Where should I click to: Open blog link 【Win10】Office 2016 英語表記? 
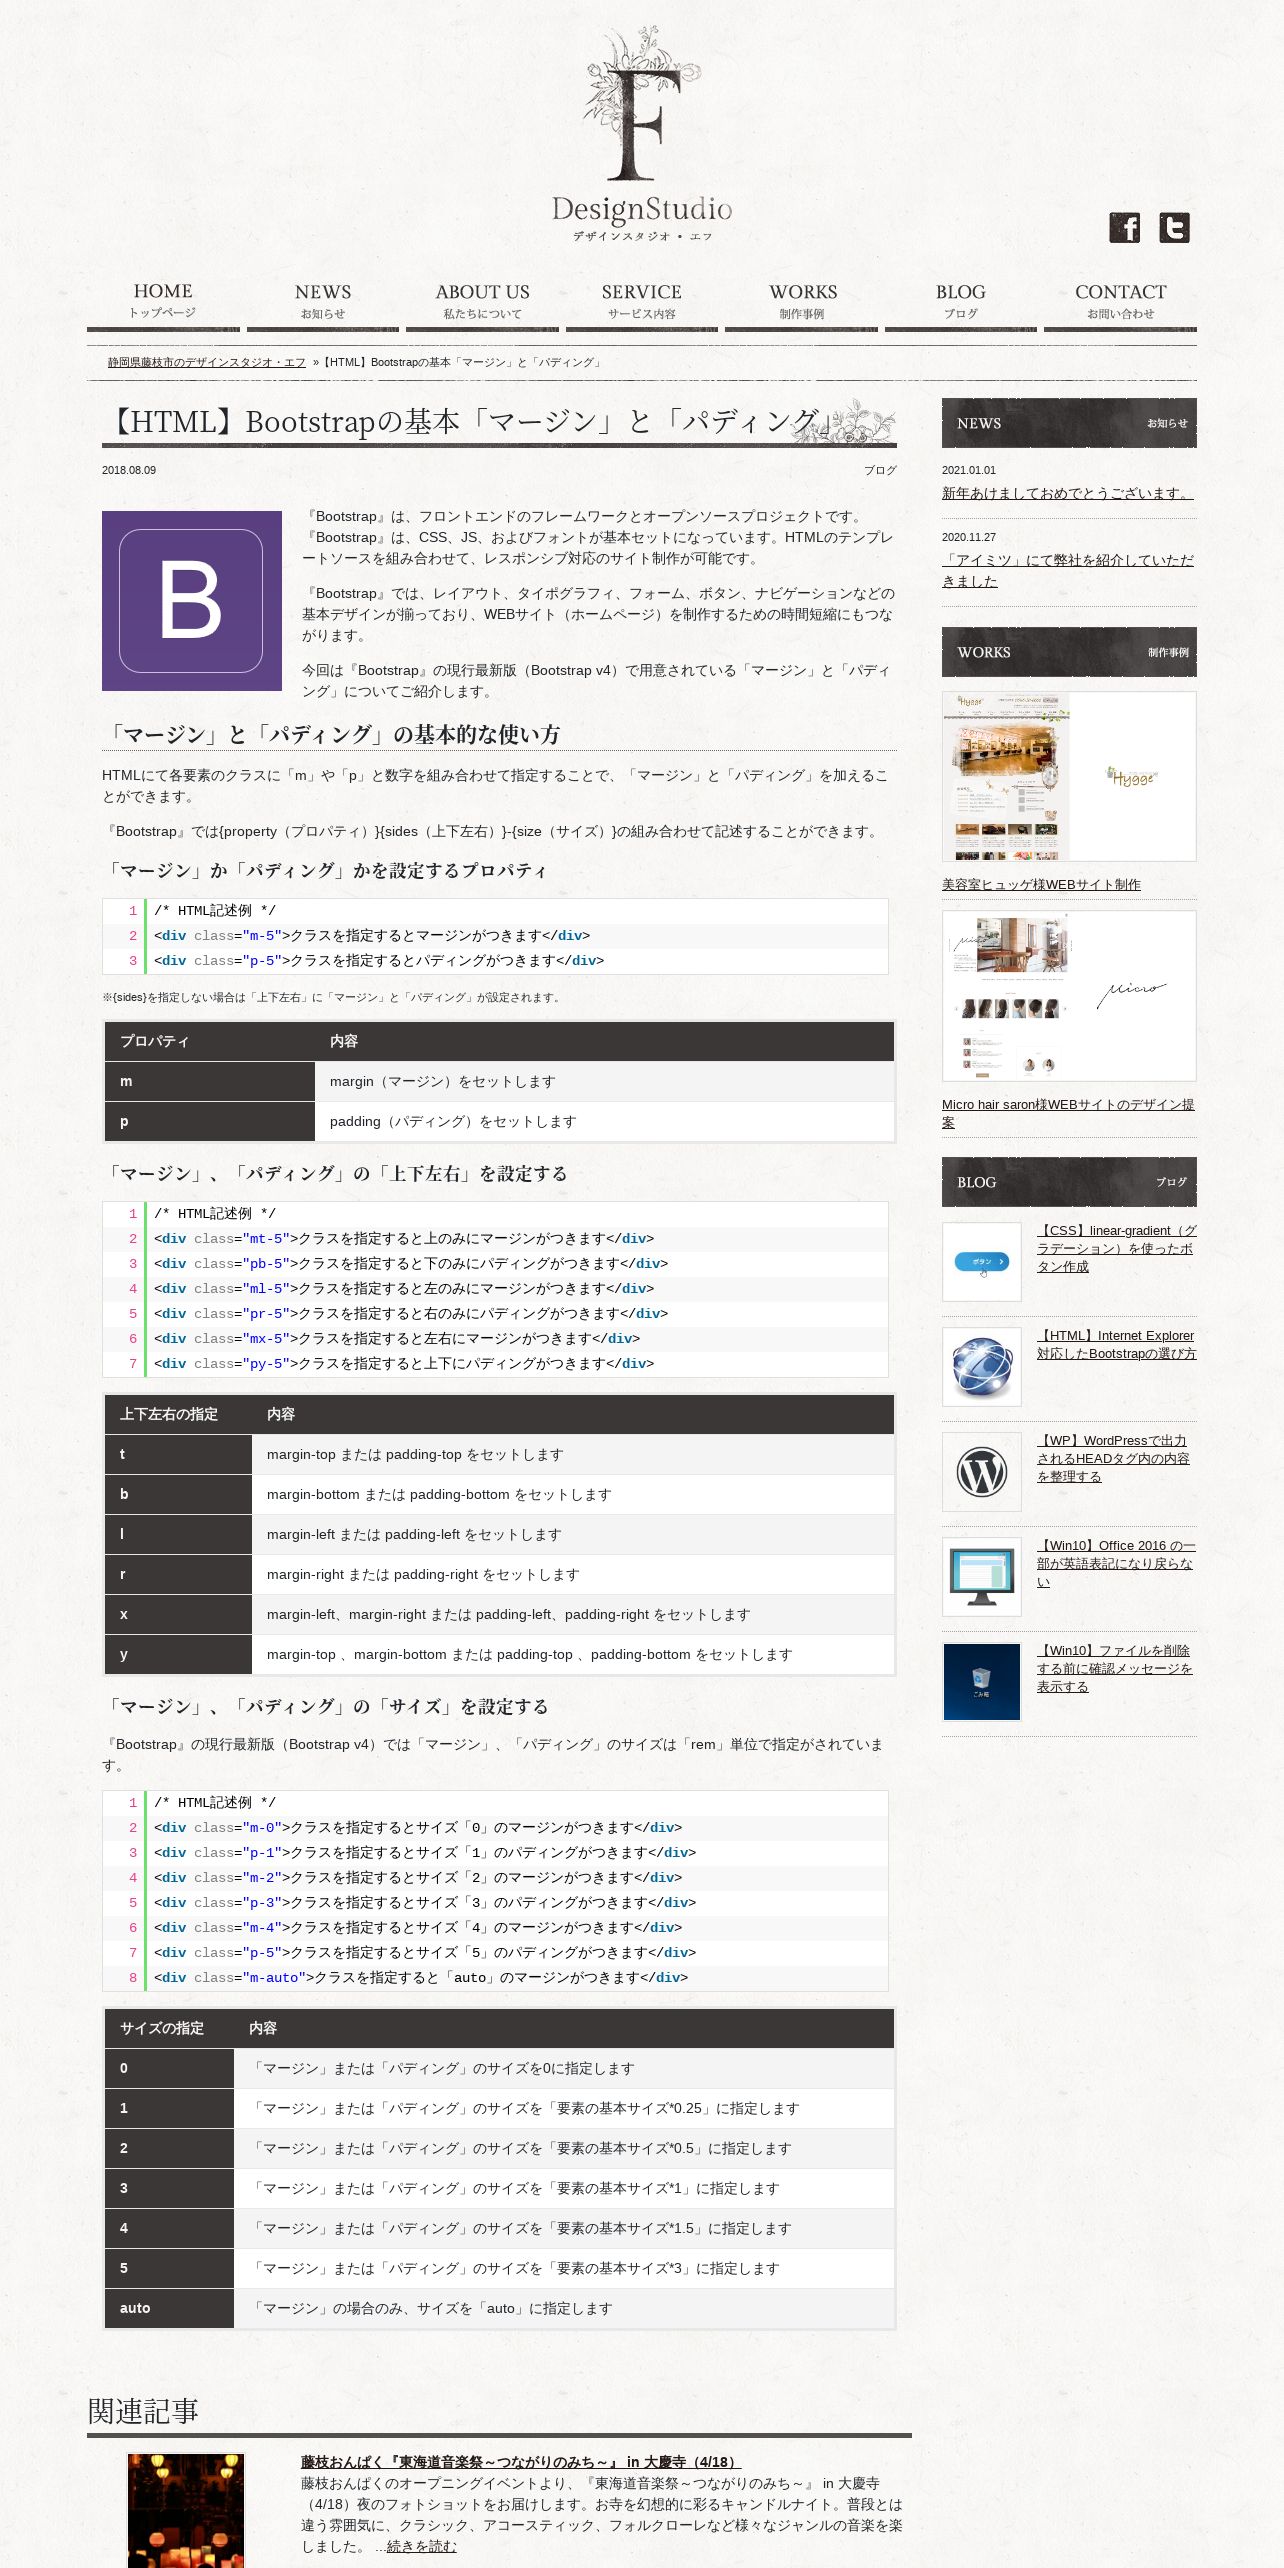coord(1116,1563)
